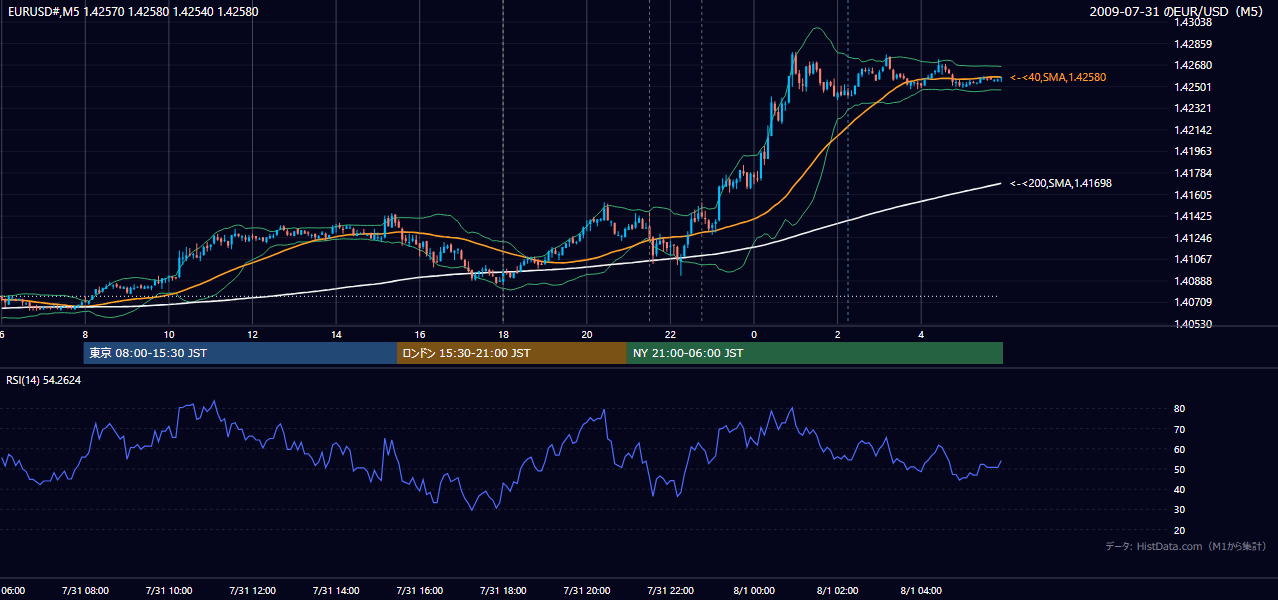Click price axis value 1.40530
This screenshot has width=1278, height=600.
[x=1192, y=324]
